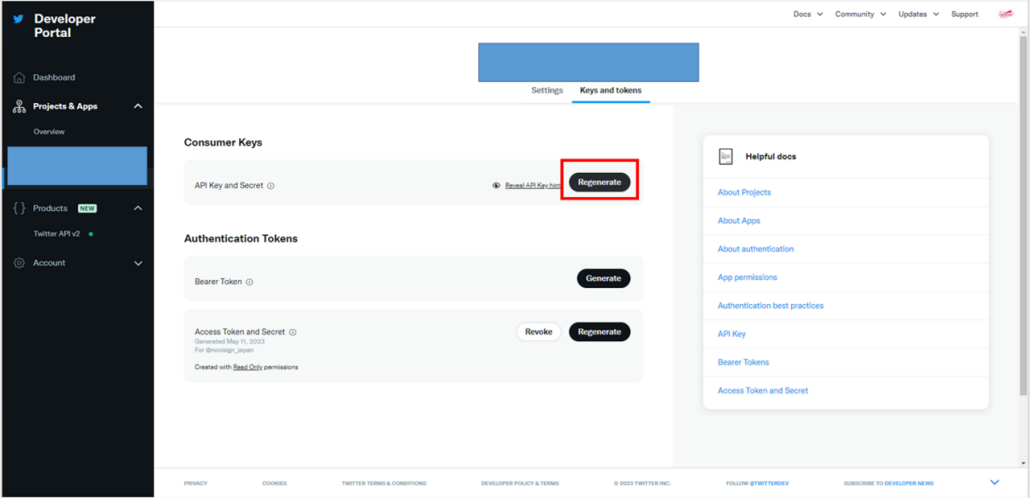Open the About Projects doc link
The width and height of the screenshot is (1030, 498).
[744, 192]
